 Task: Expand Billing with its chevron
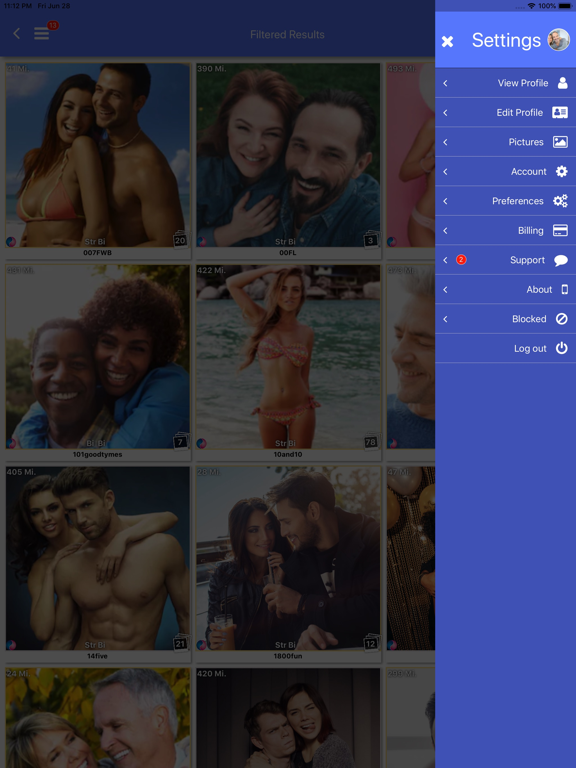tap(445, 230)
